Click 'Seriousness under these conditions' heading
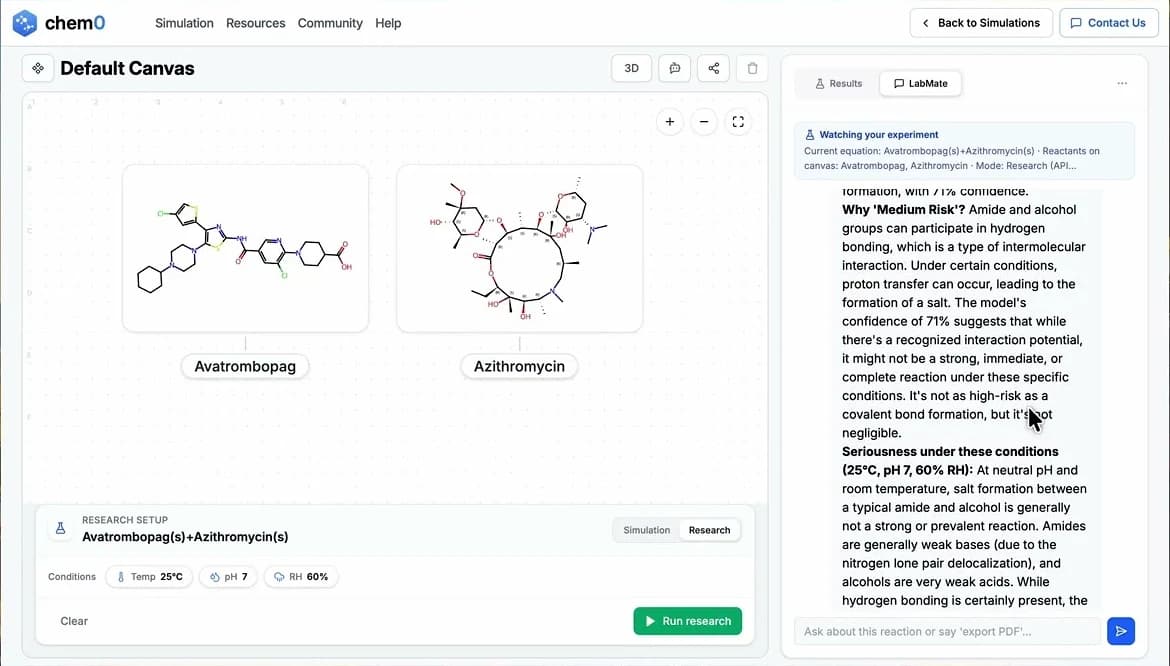This screenshot has width=1170, height=666. tap(950, 461)
